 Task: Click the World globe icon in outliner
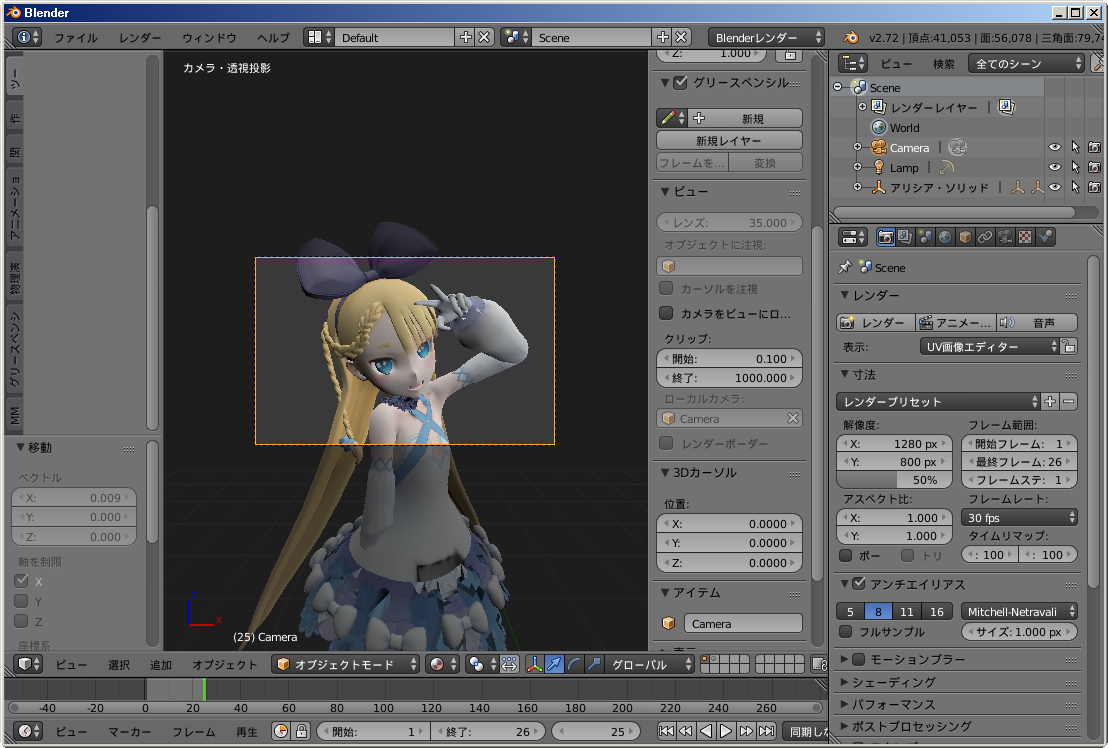(x=878, y=128)
